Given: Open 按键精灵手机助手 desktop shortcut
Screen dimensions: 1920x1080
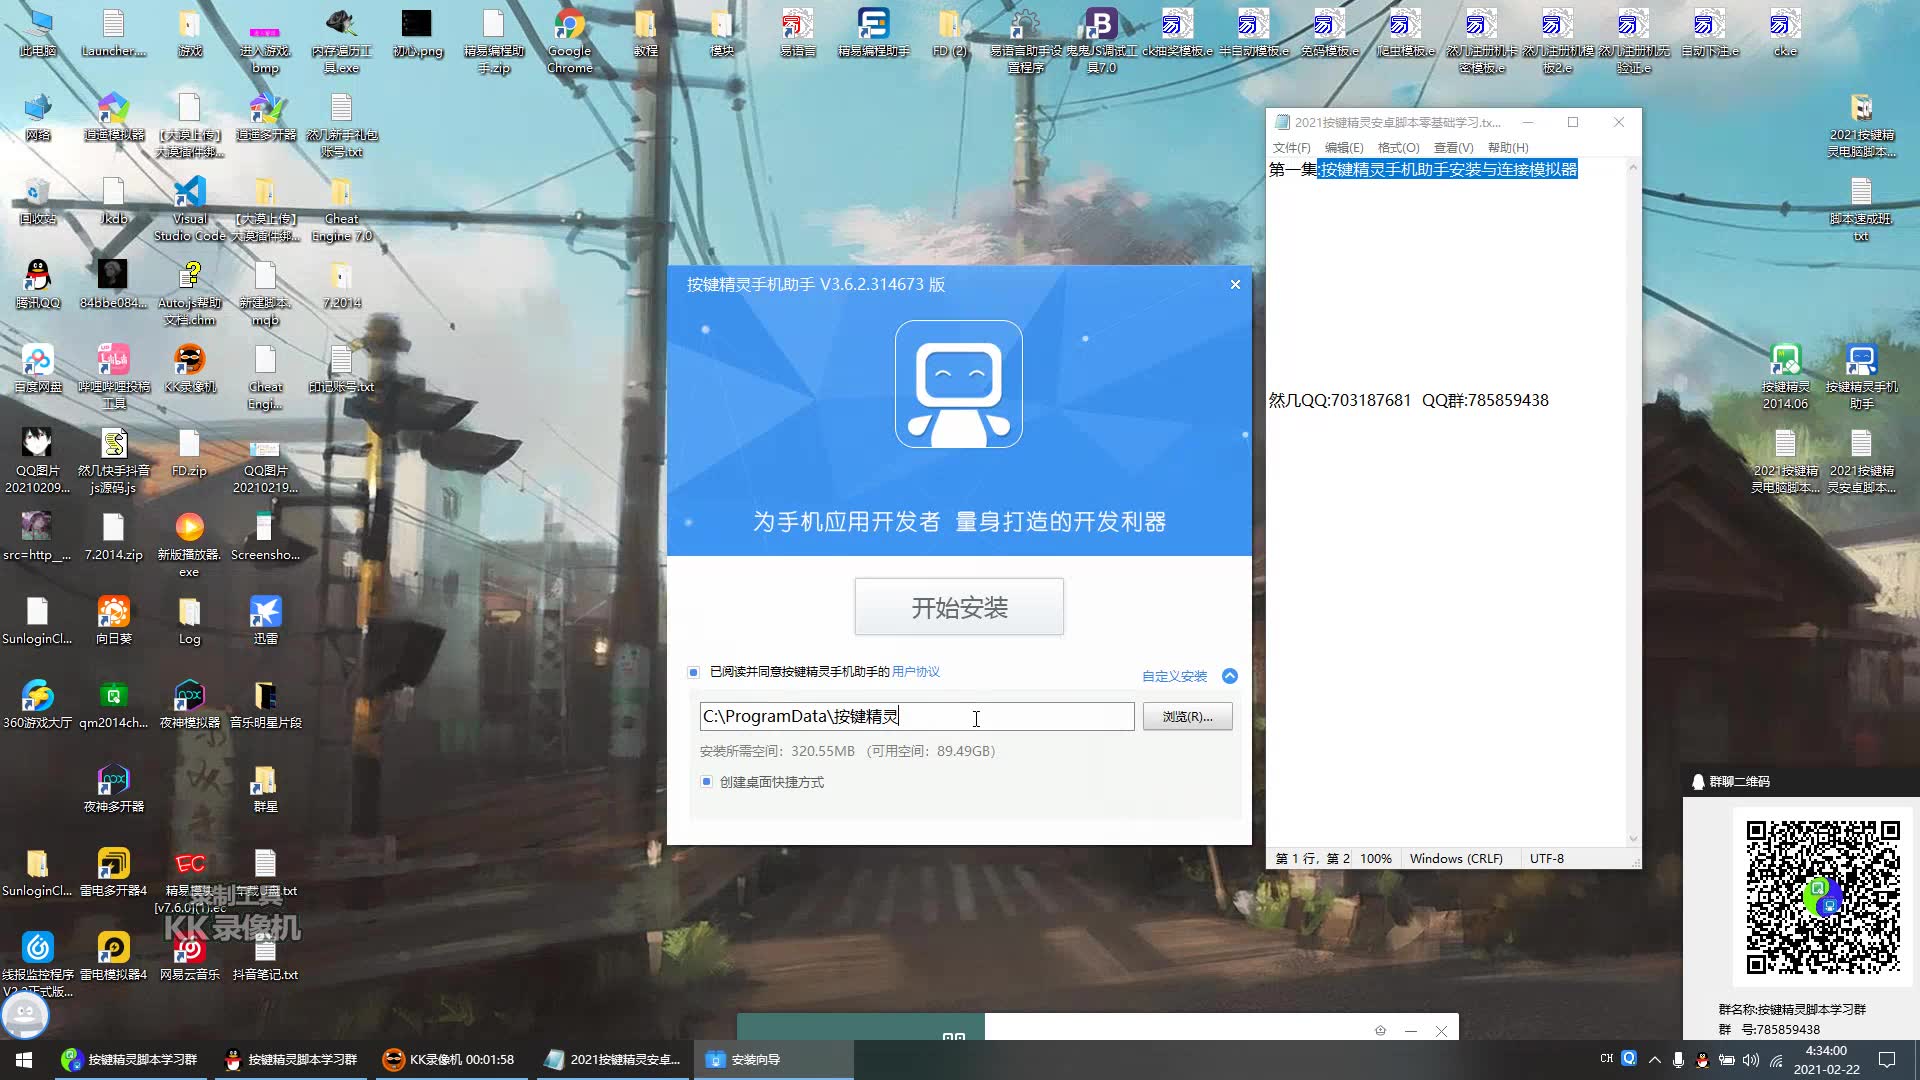Looking at the screenshot, I should click(1861, 377).
